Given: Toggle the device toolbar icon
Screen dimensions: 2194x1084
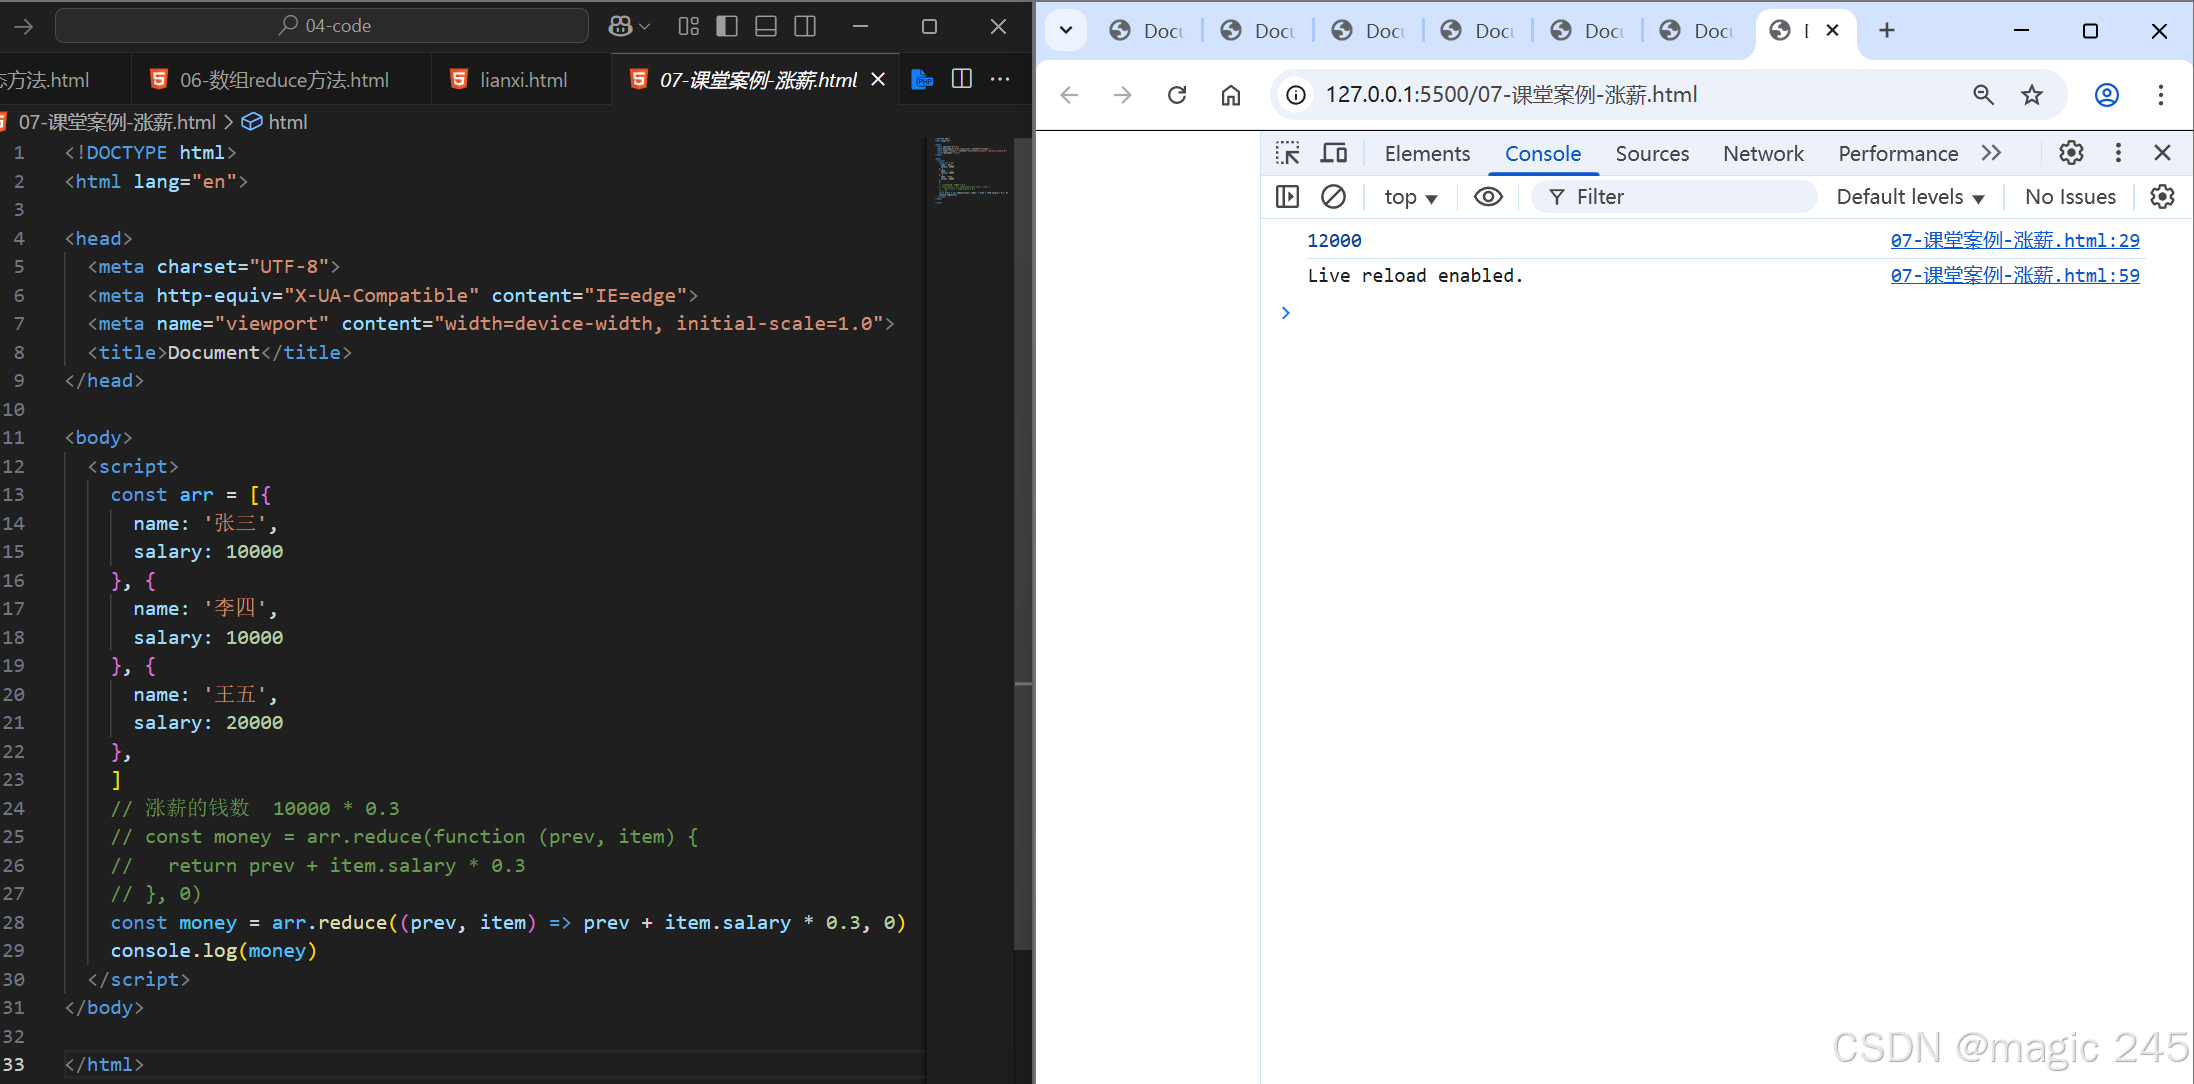Looking at the screenshot, I should tap(1334, 153).
